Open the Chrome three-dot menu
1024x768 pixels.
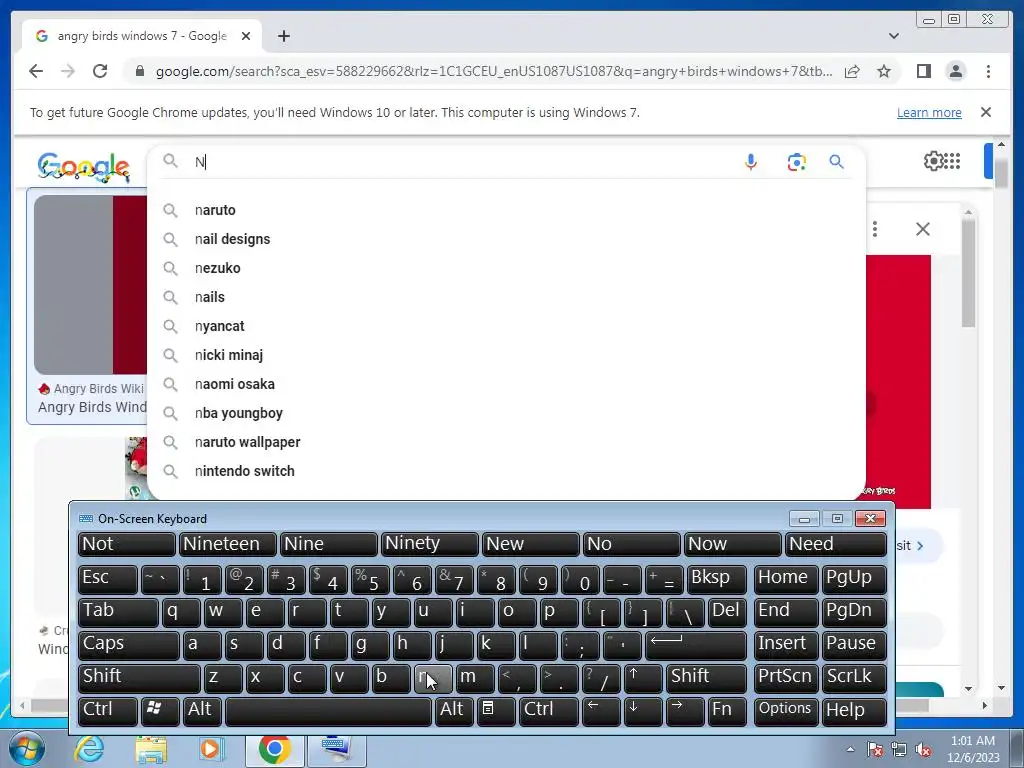988,71
